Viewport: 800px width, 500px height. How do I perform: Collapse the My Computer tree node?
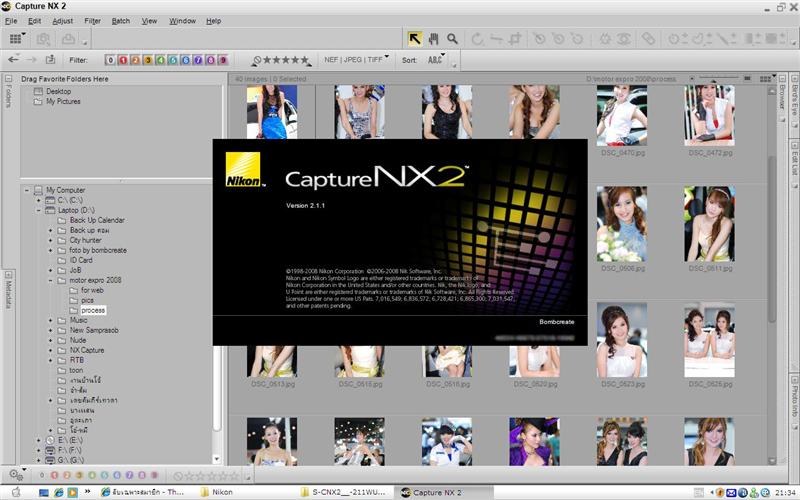tap(27, 190)
